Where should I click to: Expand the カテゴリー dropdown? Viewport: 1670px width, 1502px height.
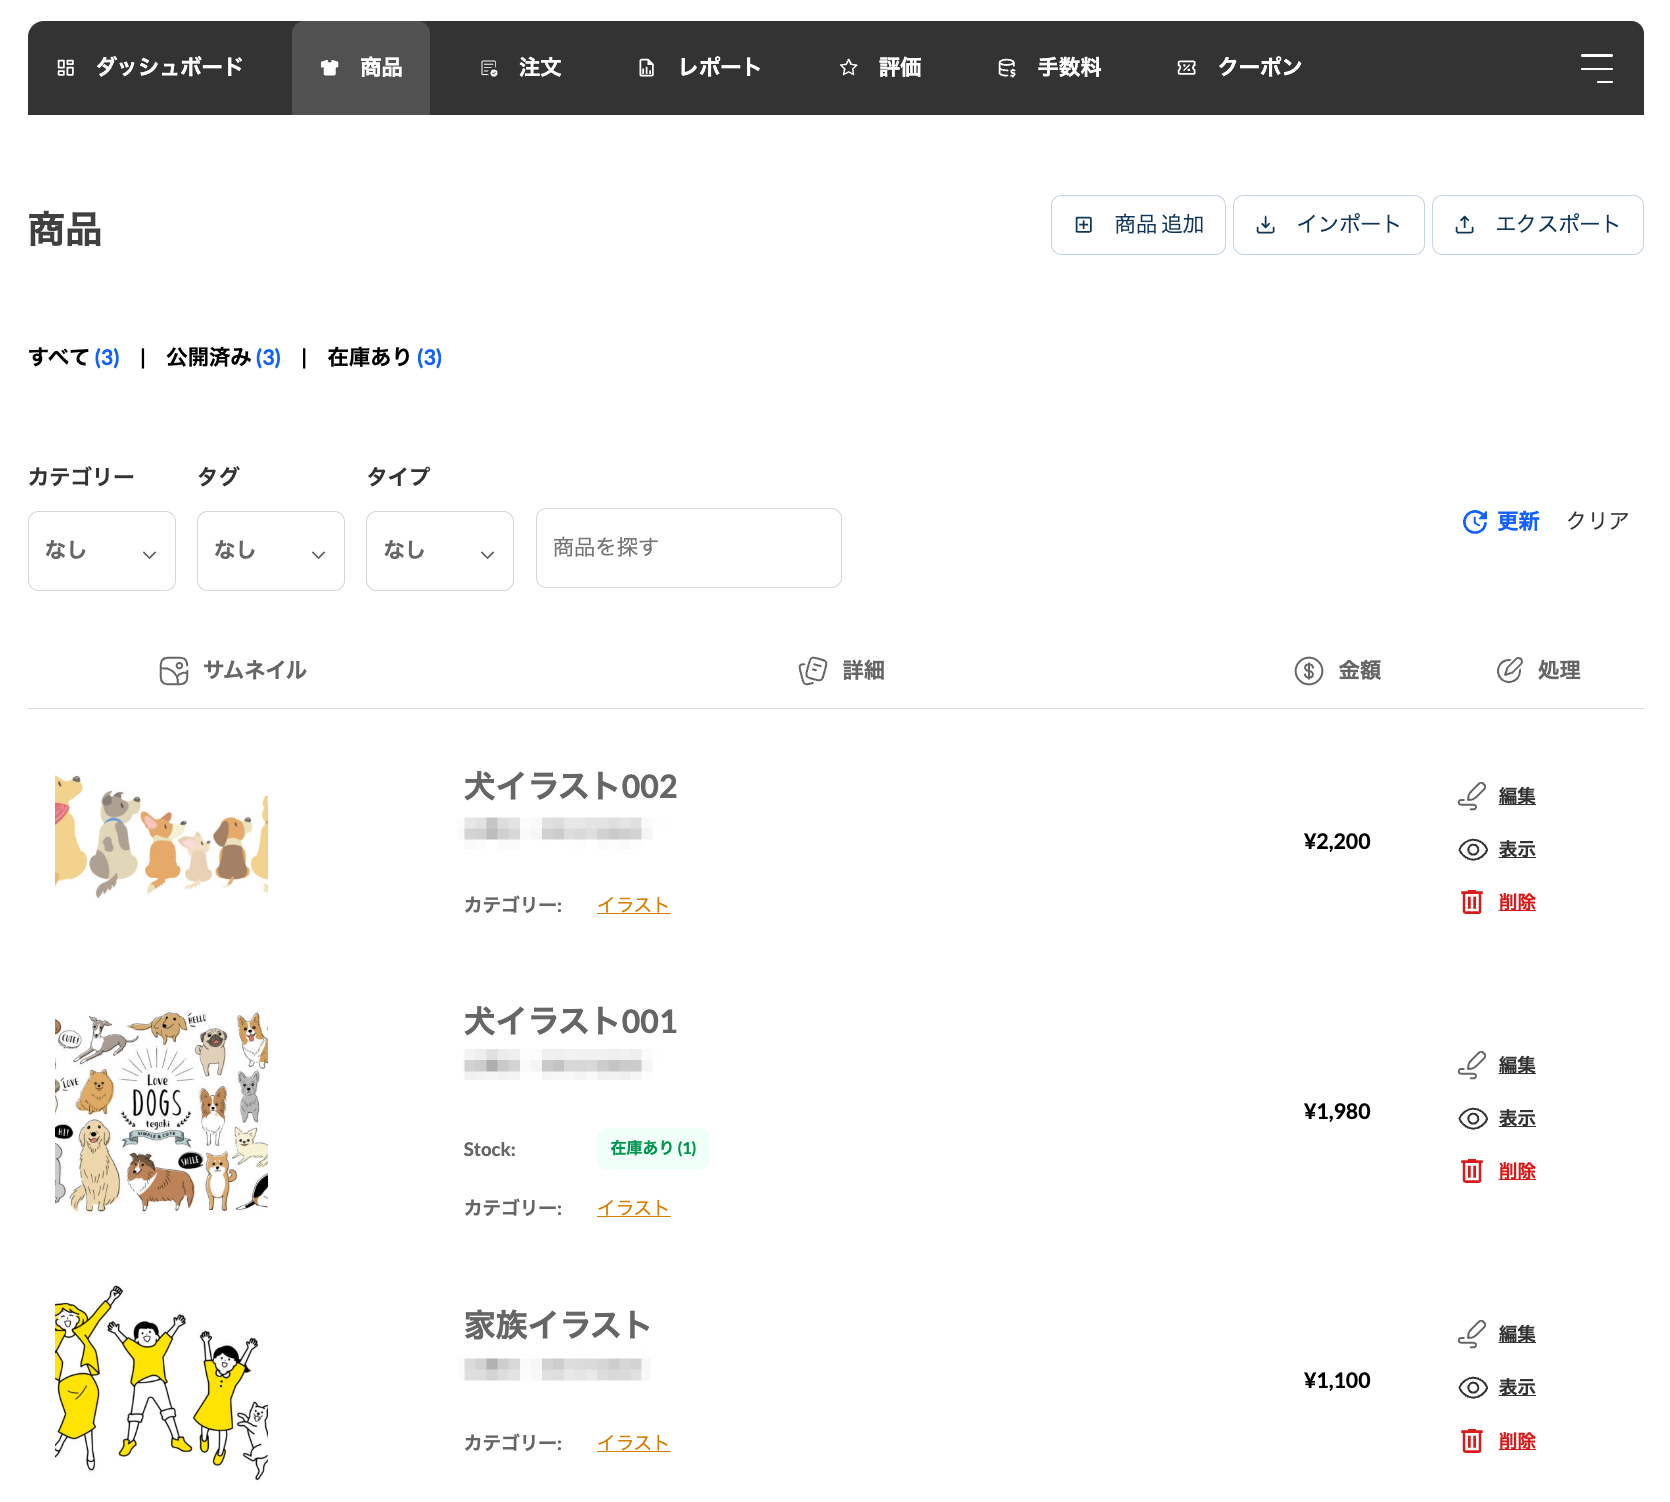pos(102,551)
